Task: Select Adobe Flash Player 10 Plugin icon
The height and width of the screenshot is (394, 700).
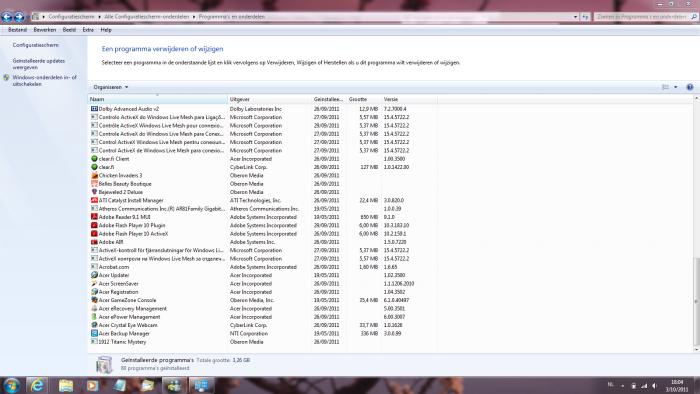Action: click(x=94, y=225)
